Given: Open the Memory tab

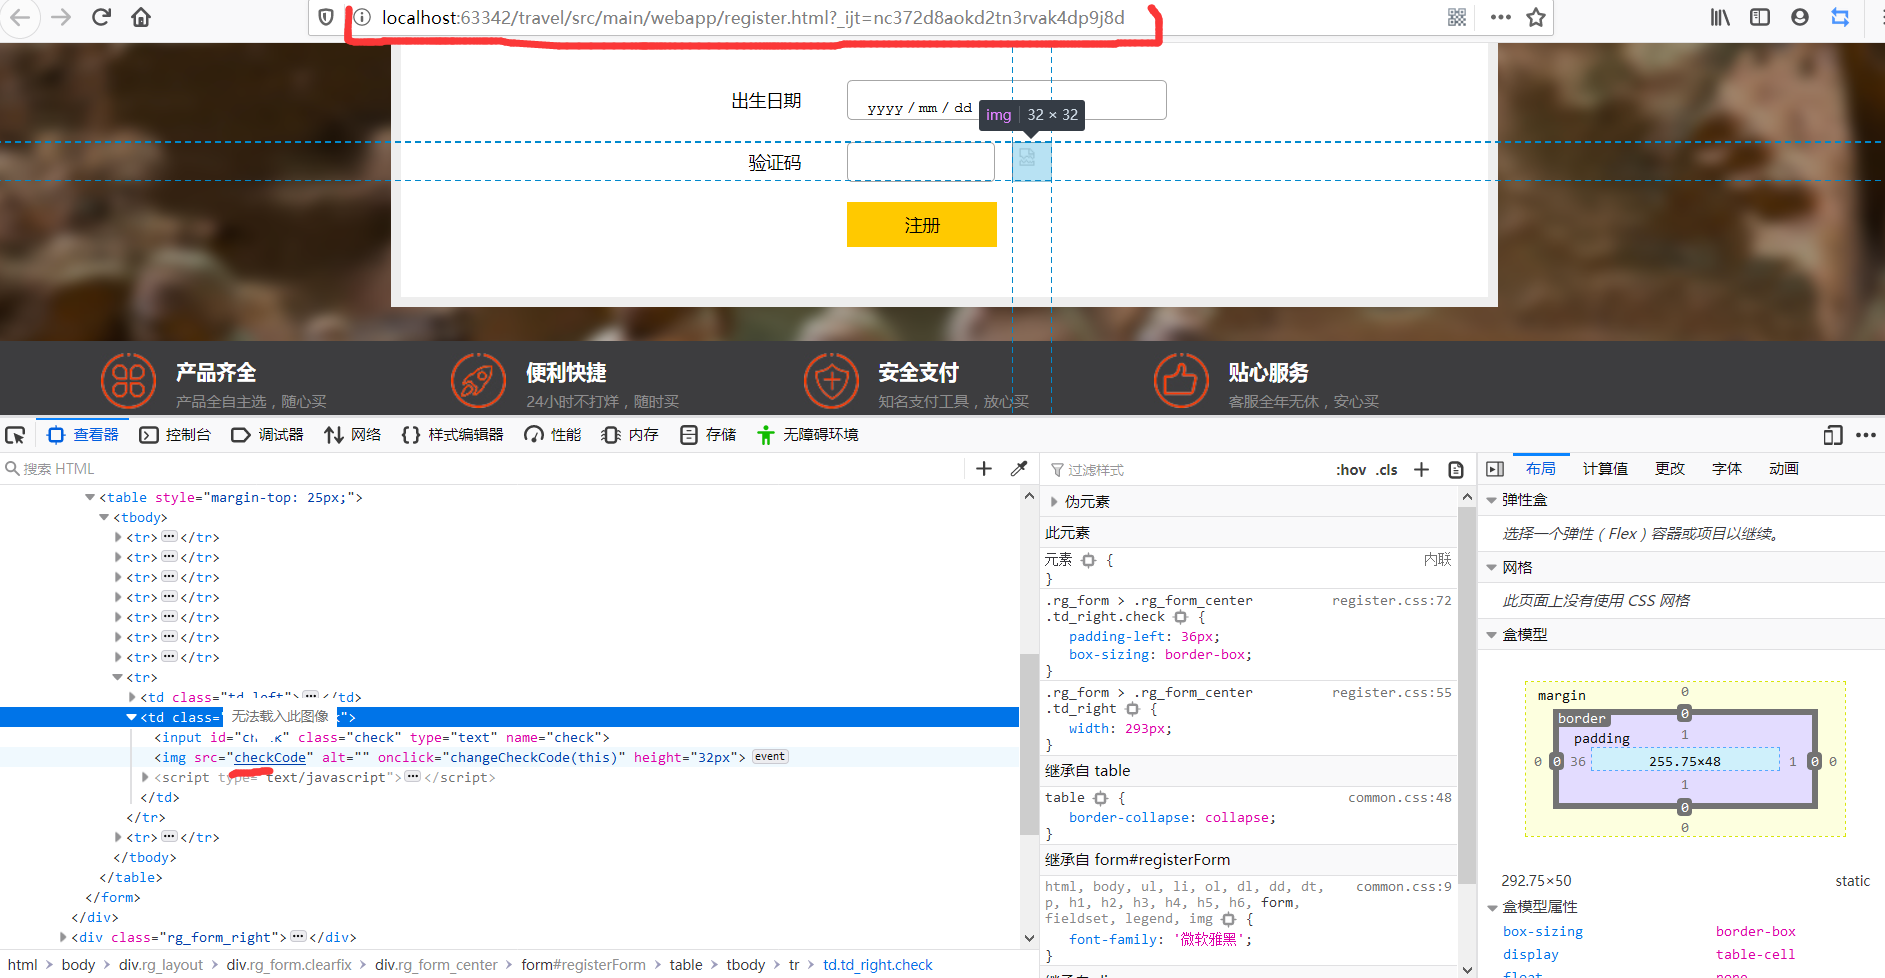Looking at the screenshot, I should coord(630,435).
